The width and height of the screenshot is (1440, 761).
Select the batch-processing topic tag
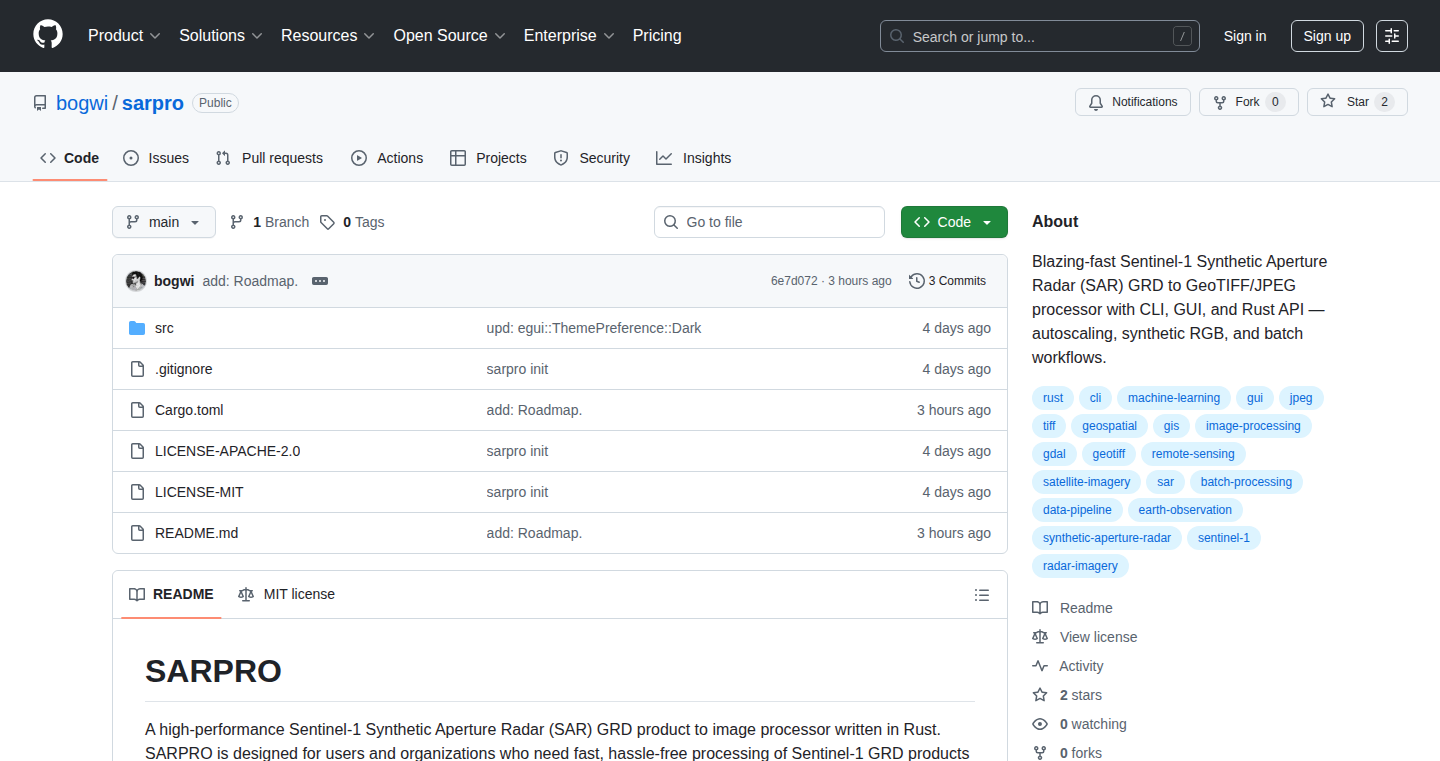[1246, 482]
